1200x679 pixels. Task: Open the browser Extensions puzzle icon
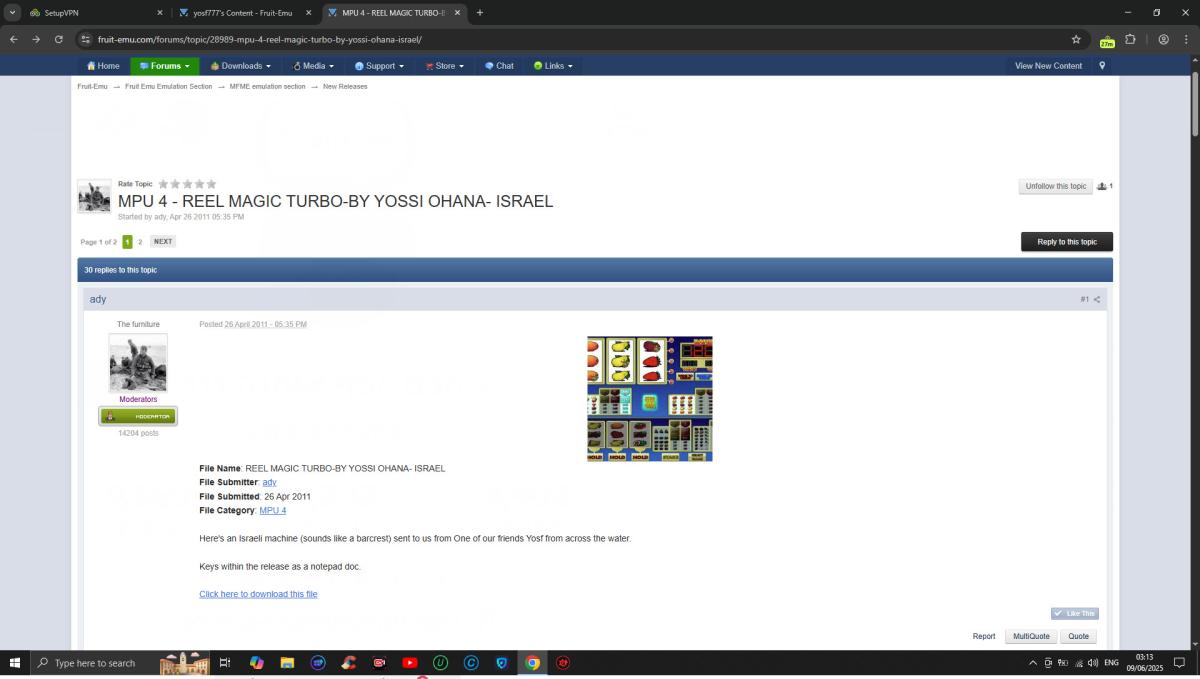coord(1130,40)
